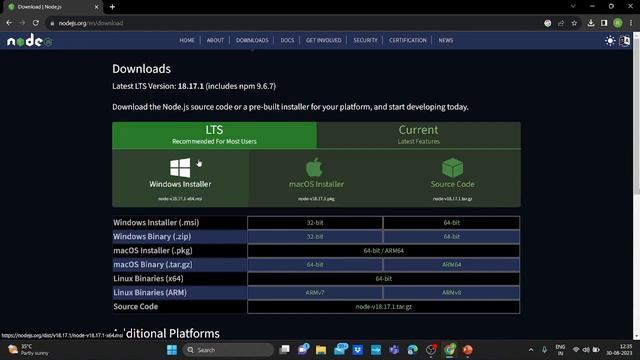Click the Windows Installer logo icon

tap(180, 167)
